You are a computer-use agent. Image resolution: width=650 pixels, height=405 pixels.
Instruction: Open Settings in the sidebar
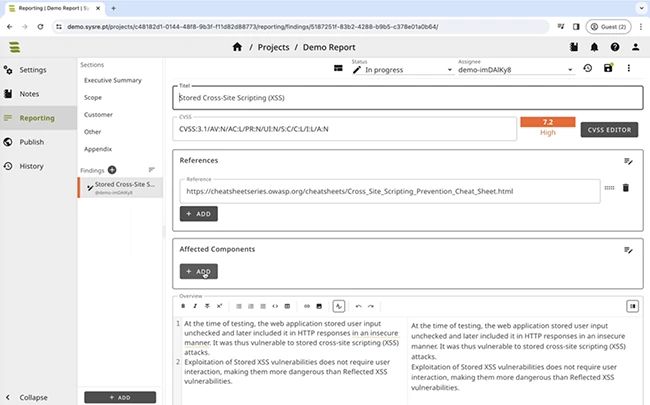(x=38, y=70)
